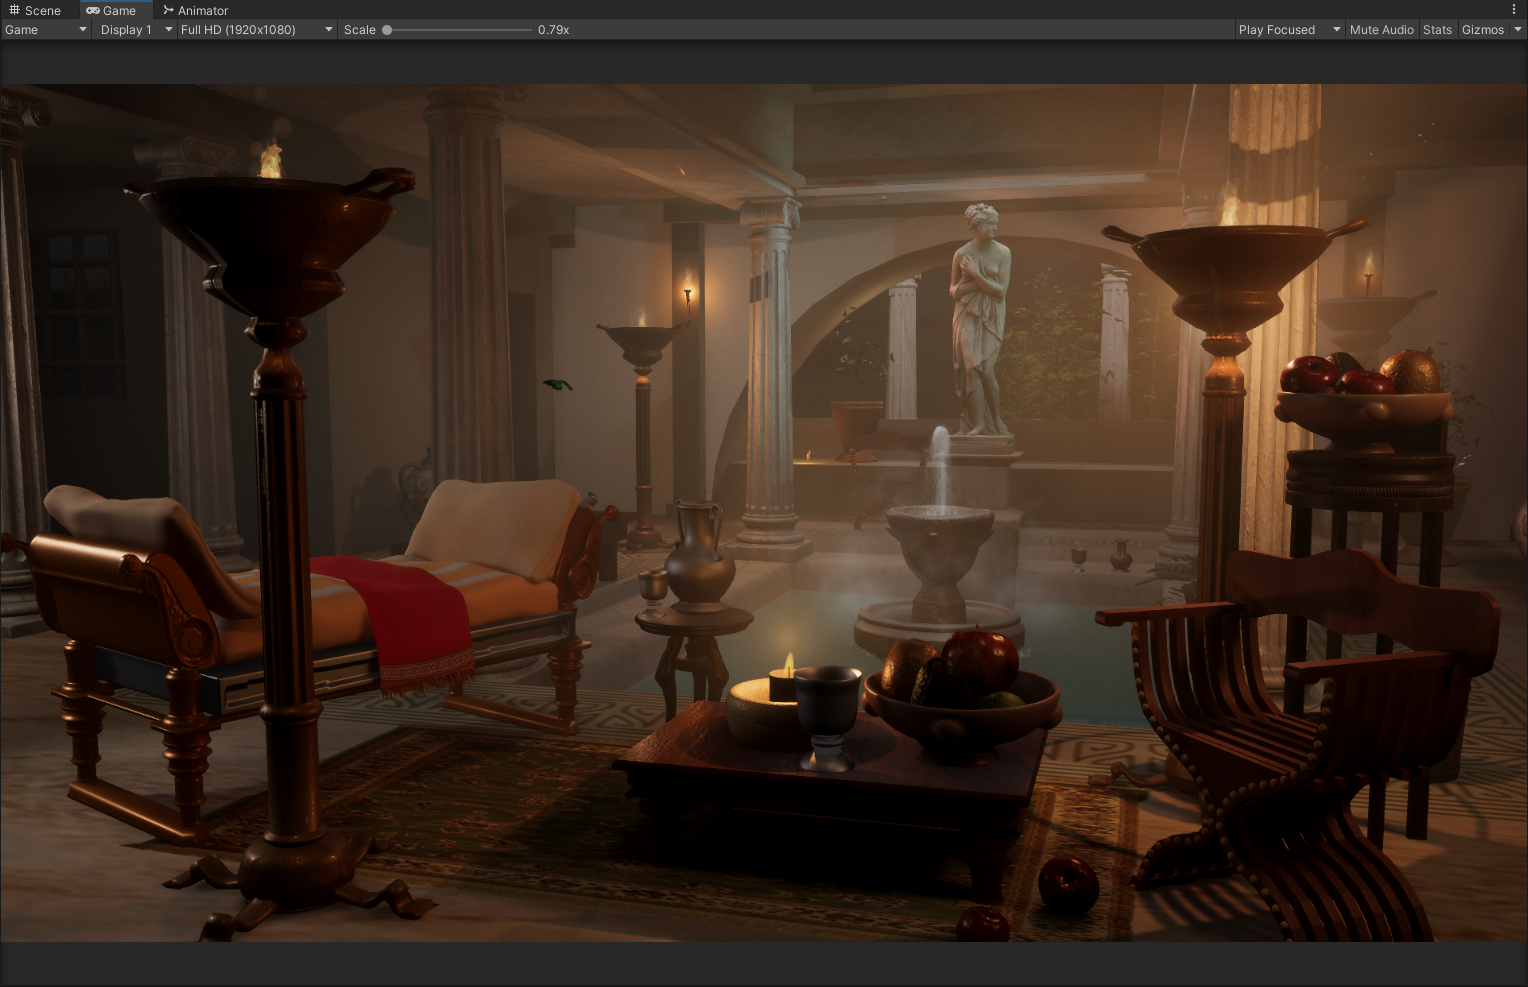Toggle the Stats overlay

(x=1437, y=30)
